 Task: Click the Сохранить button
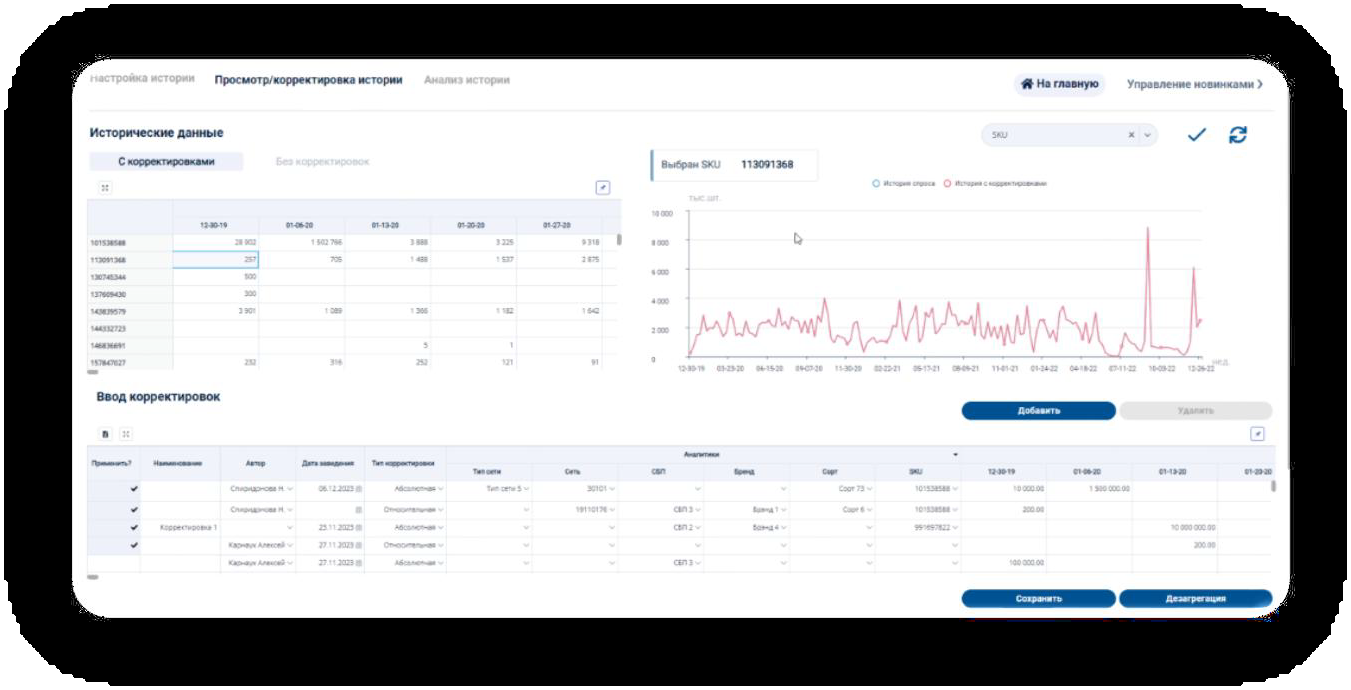click(x=1038, y=599)
